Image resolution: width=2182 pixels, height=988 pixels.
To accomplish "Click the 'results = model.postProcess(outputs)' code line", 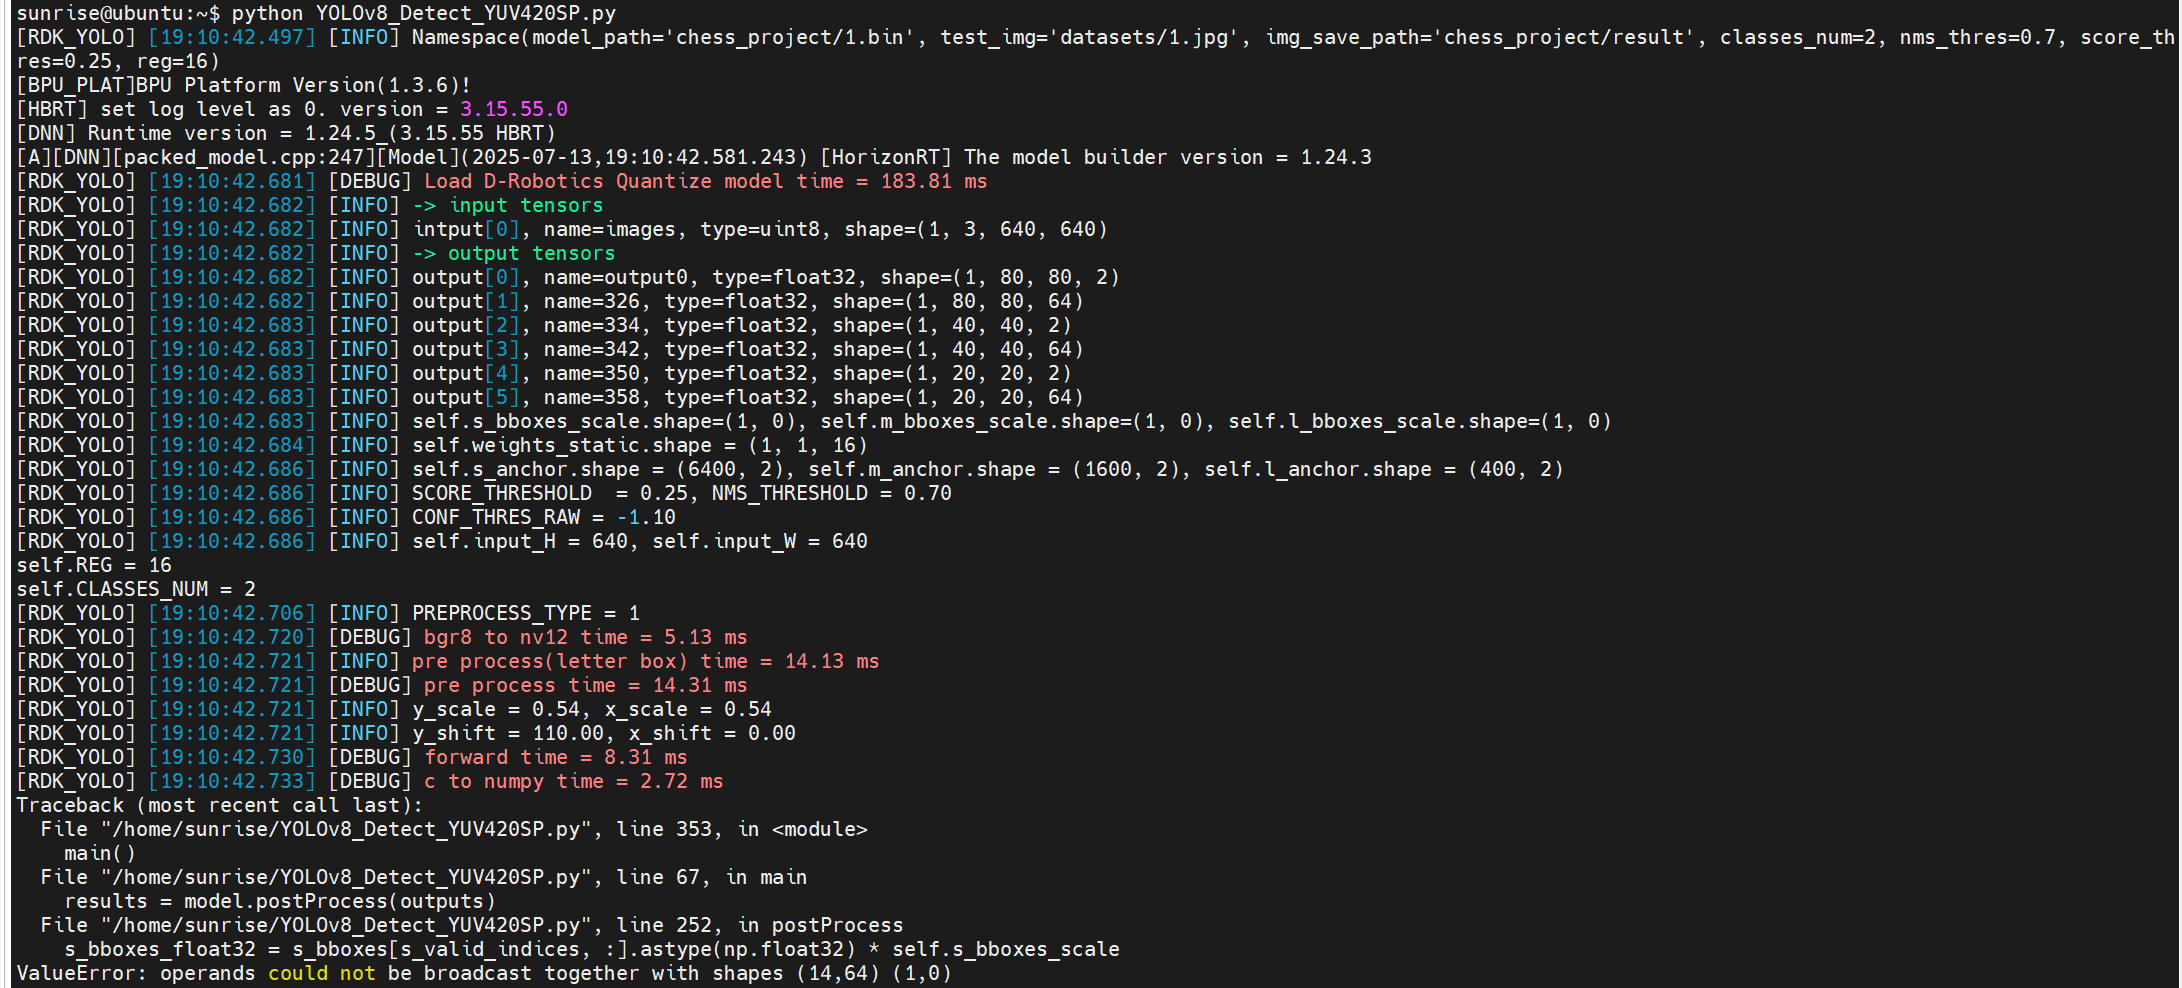I will (280, 901).
